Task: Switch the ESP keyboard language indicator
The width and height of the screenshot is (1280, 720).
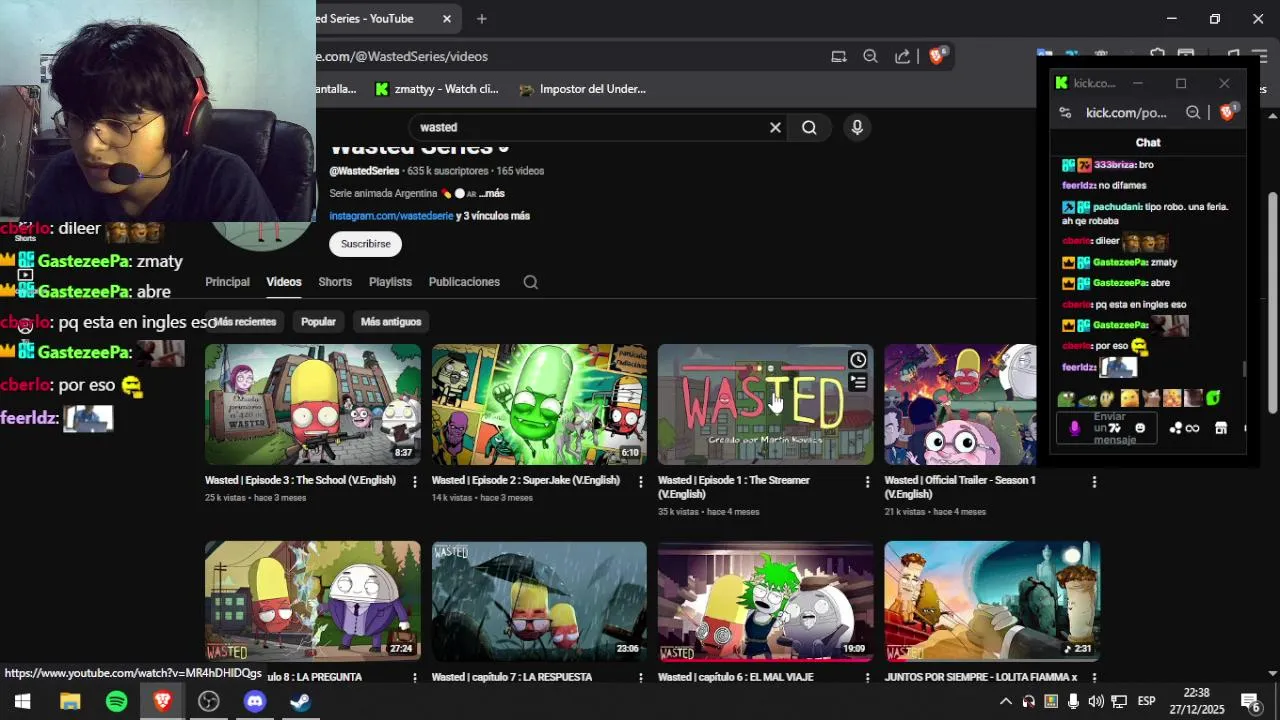Action: (1146, 701)
